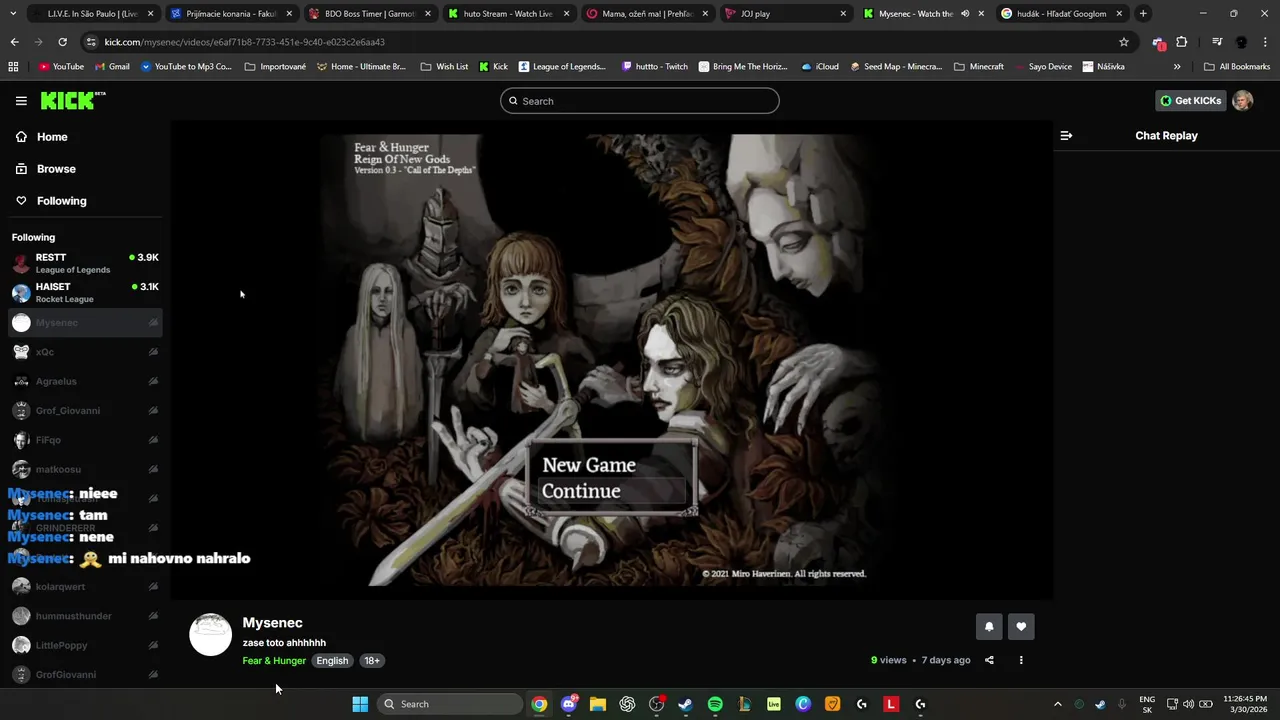This screenshot has width=1280, height=720.
Task: Click the 18+ tag
Action: 372,661
